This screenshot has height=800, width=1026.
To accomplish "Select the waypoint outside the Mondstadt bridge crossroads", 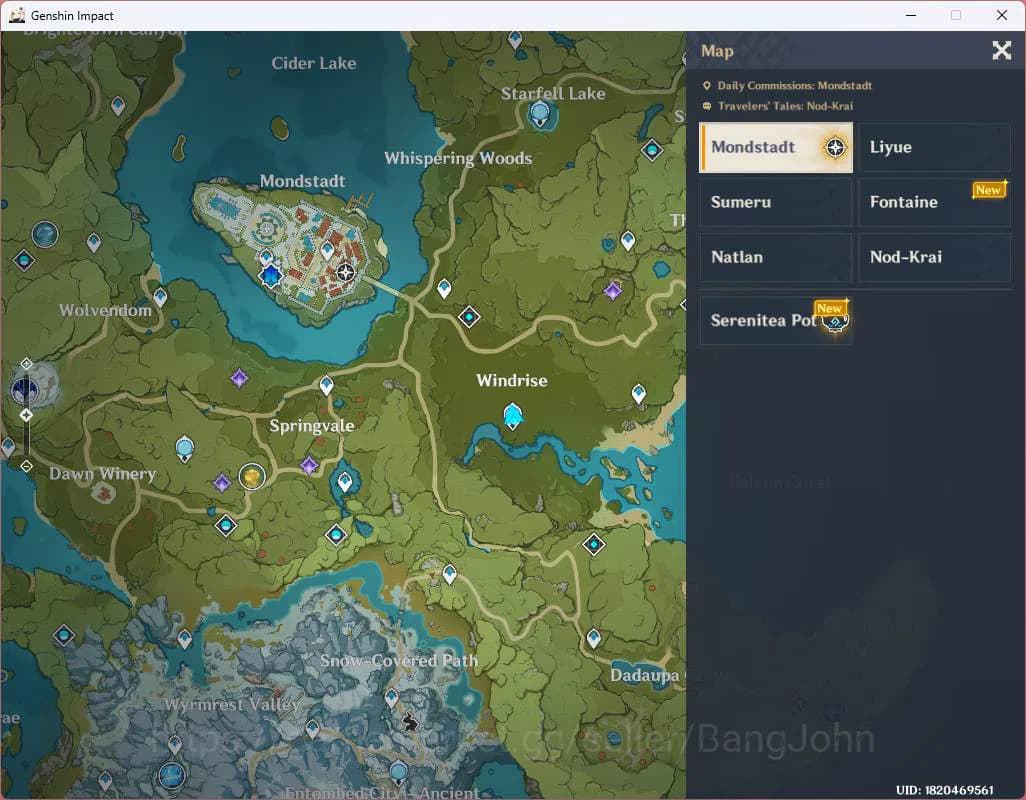I will pos(444,288).
